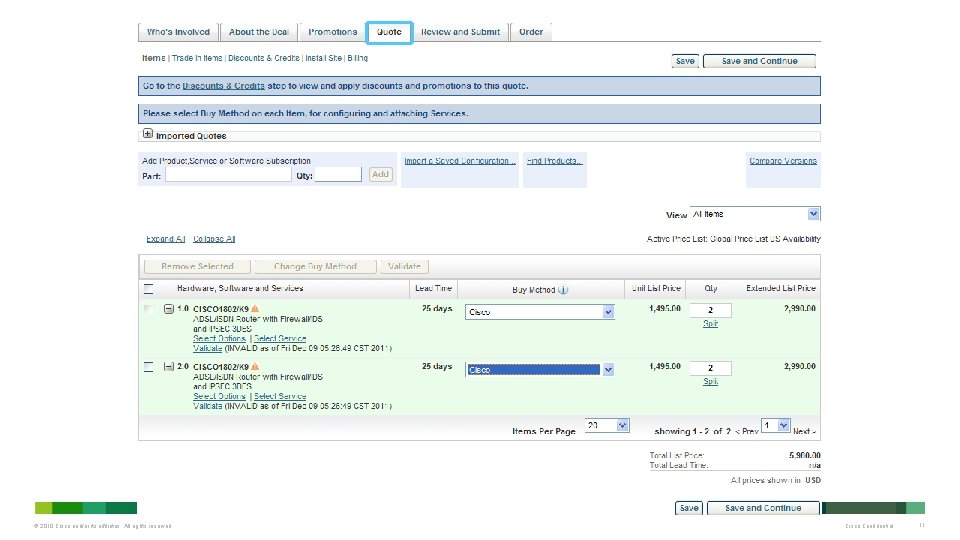
Task: Click the bottom Save and Continue button
Action: coord(763,508)
